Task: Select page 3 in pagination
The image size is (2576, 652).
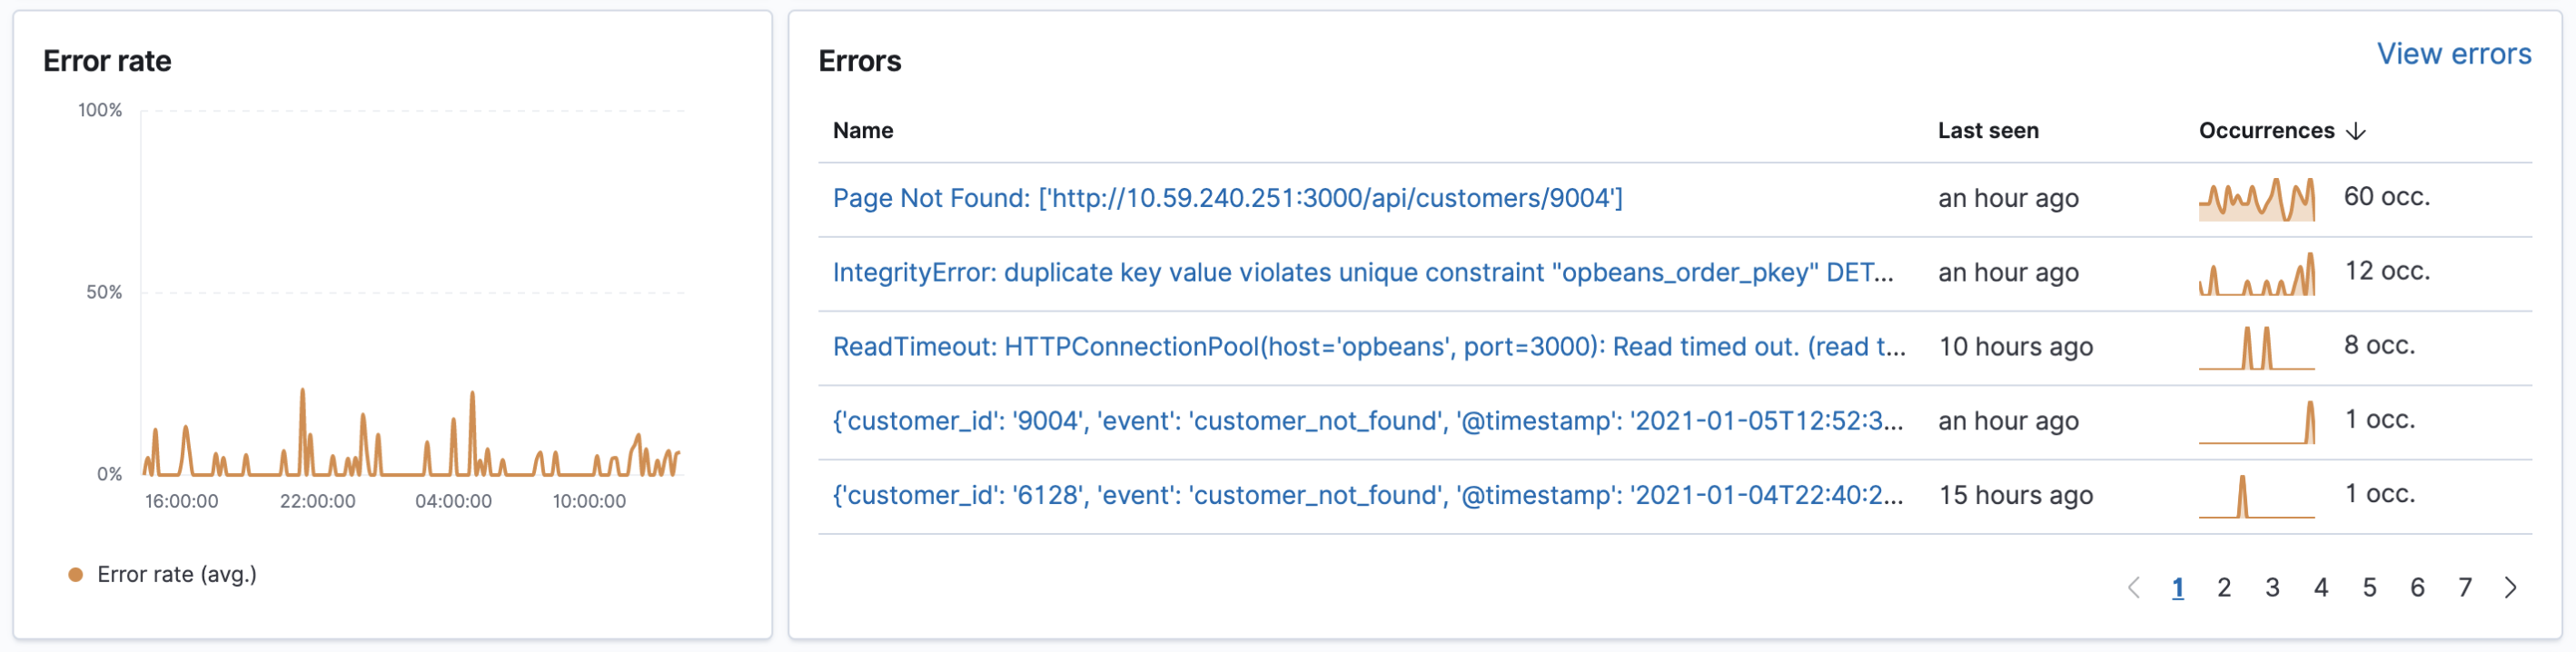Action: (x=2273, y=588)
